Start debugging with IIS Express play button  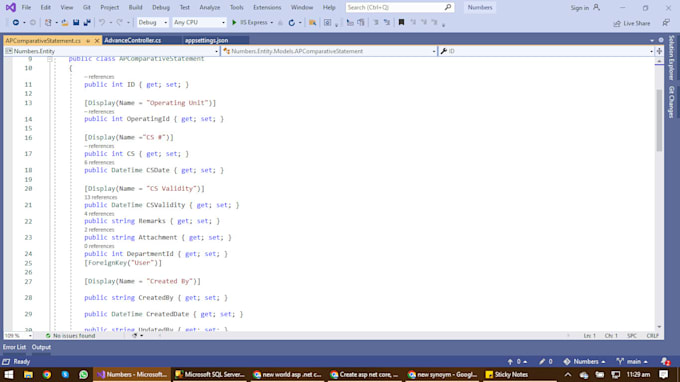234,23
